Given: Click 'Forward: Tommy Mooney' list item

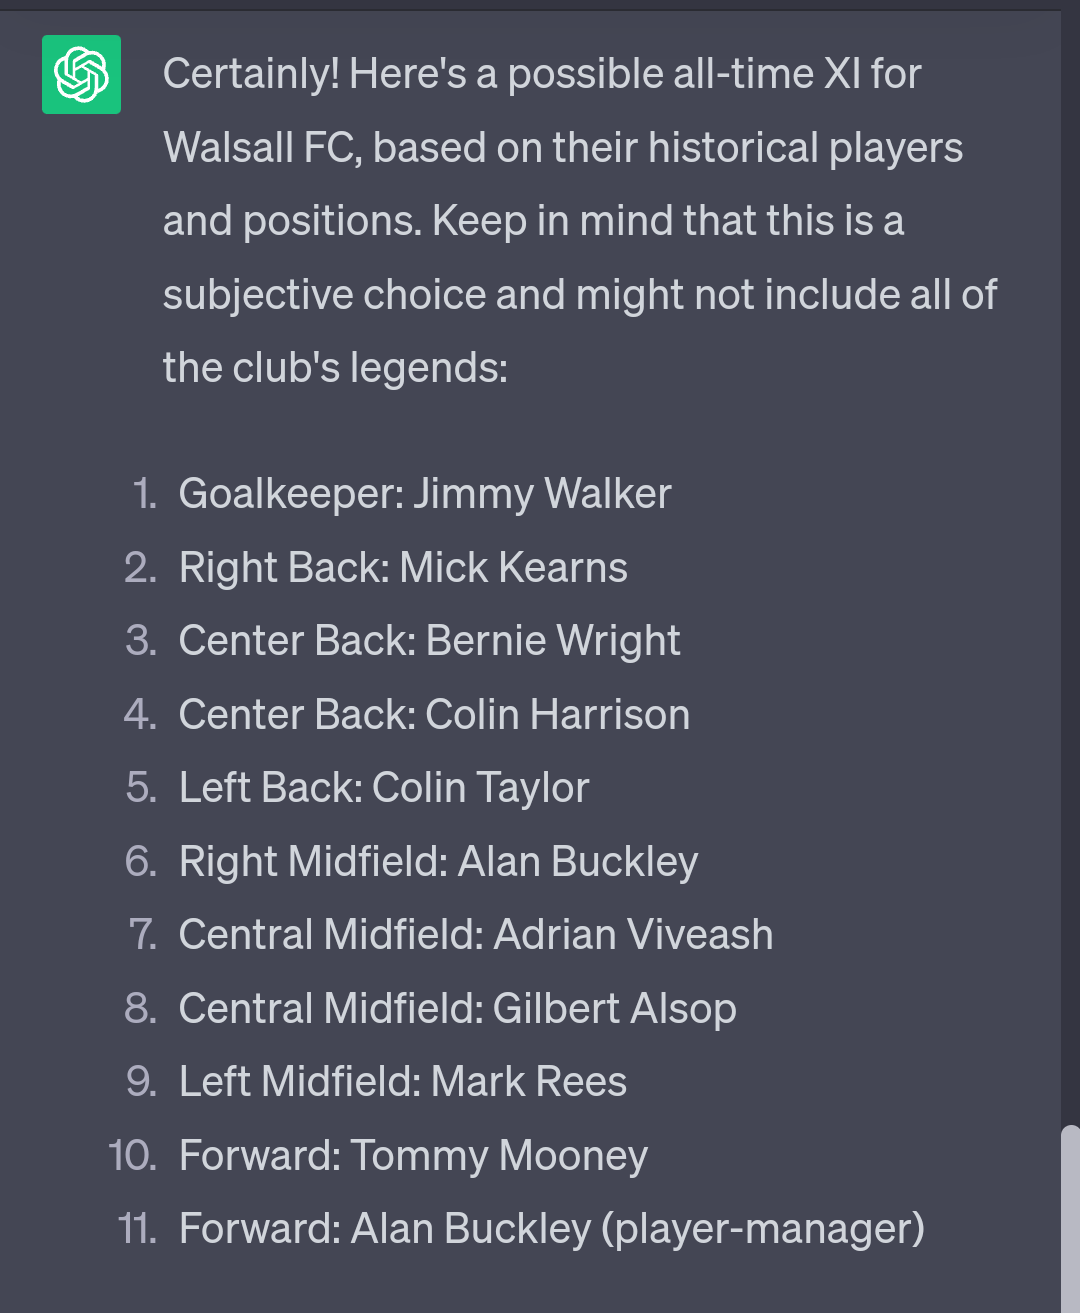Looking at the screenshot, I should 413,1156.
